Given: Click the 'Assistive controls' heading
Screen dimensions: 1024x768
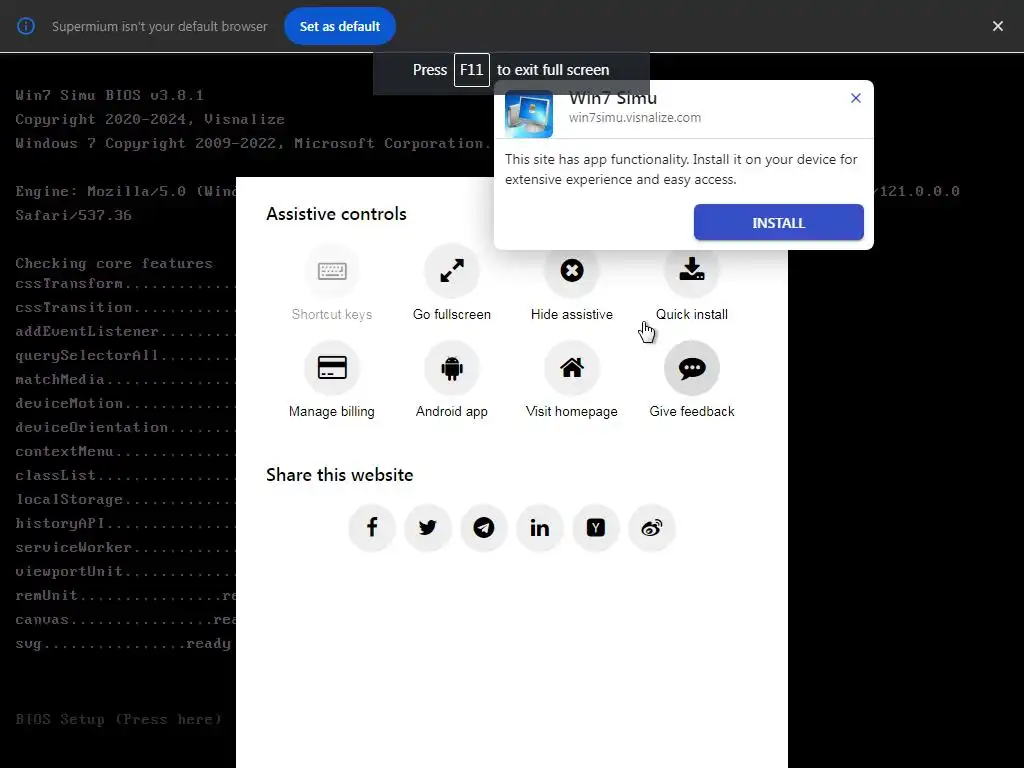Looking at the screenshot, I should [336, 214].
